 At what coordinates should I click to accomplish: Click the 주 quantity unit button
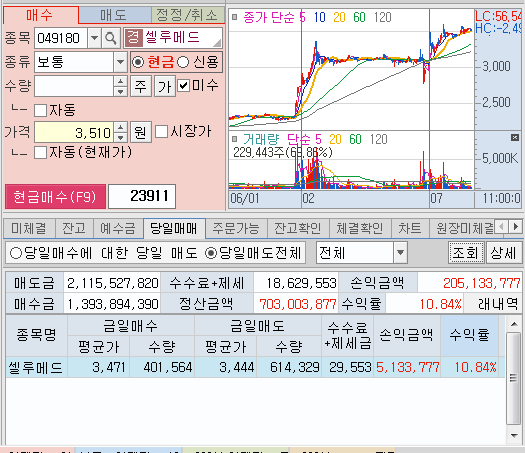click(x=140, y=86)
